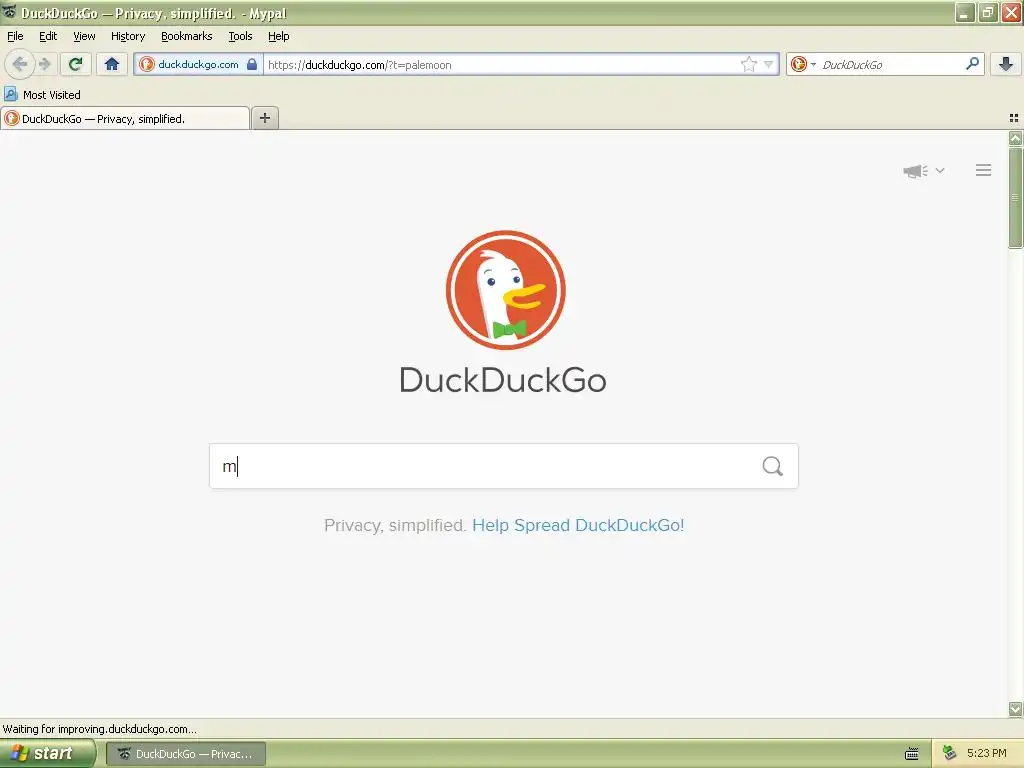Click the address bar URL text
Viewport: 1024px width, 768px height.
(360, 65)
